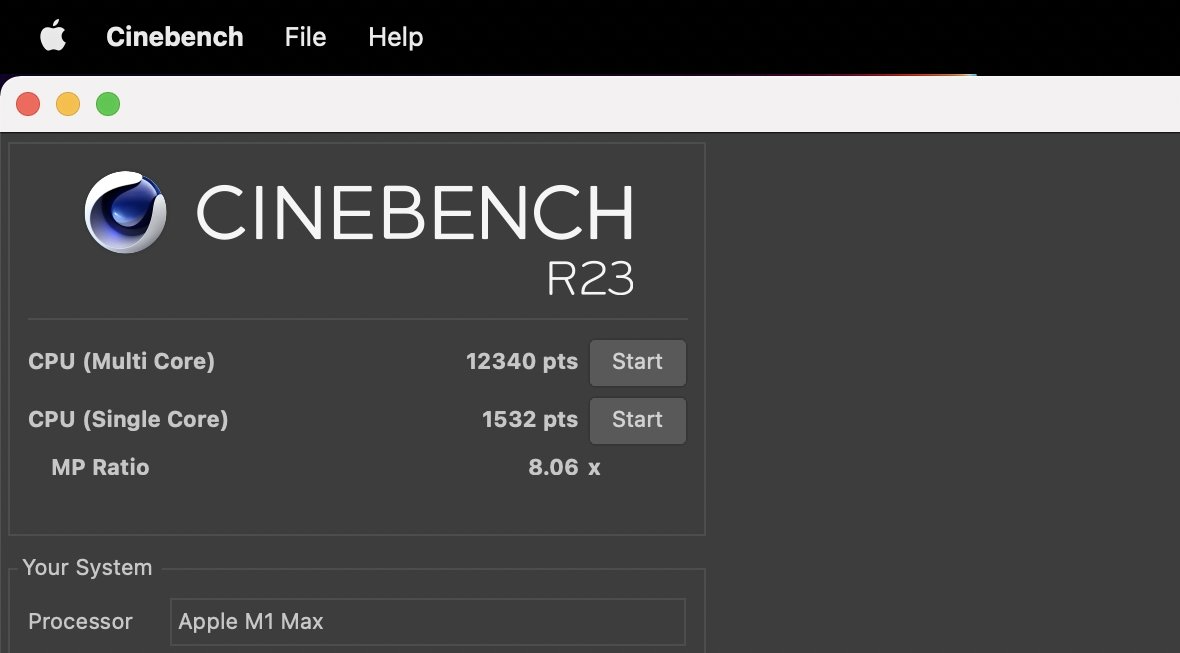Click the 12340 pts multi-core score
The width and height of the screenshot is (1180, 653).
pyautogui.click(x=521, y=362)
